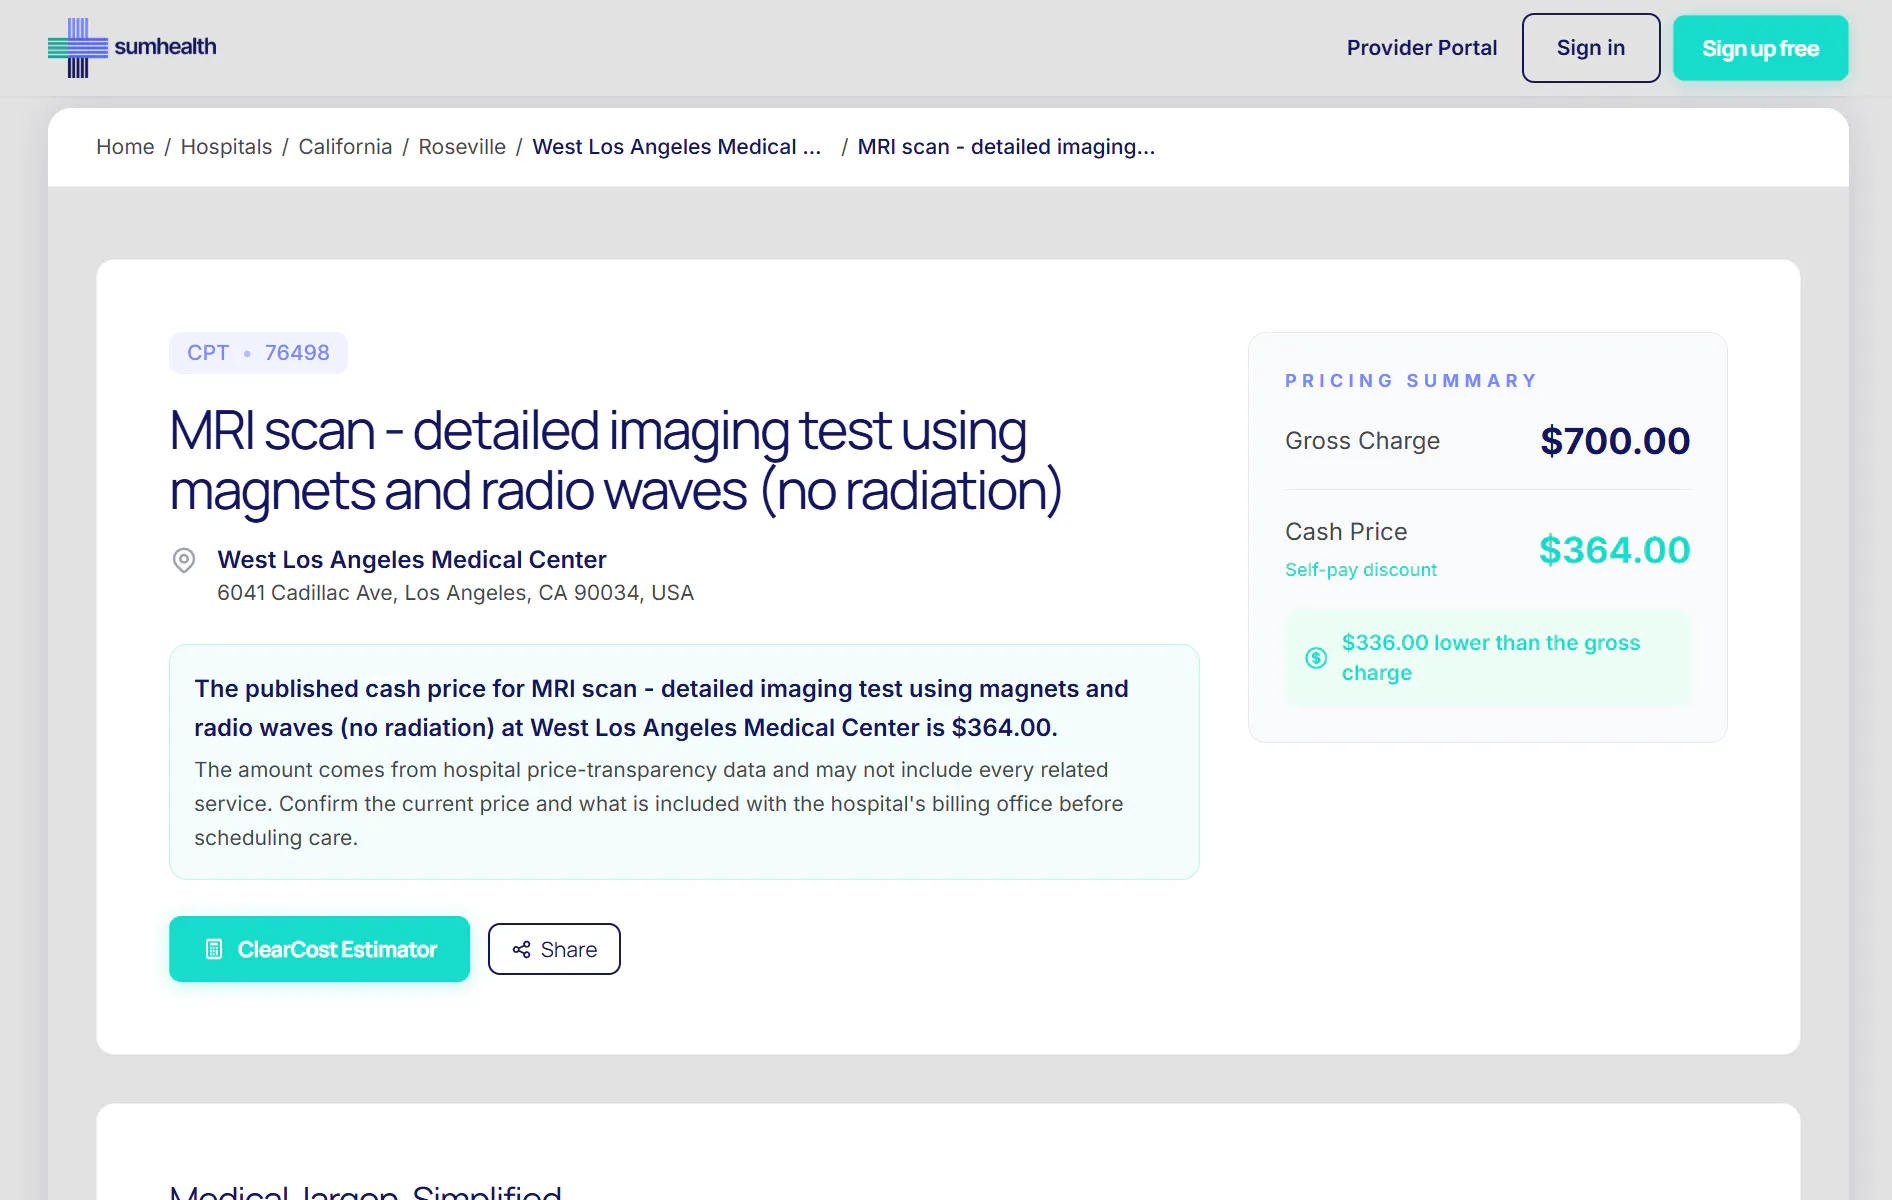The width and height of the screenshot is (1892, 1200).
Task: Click the address 6041 Cadillac Ave
Action: (x=455, y=593)
